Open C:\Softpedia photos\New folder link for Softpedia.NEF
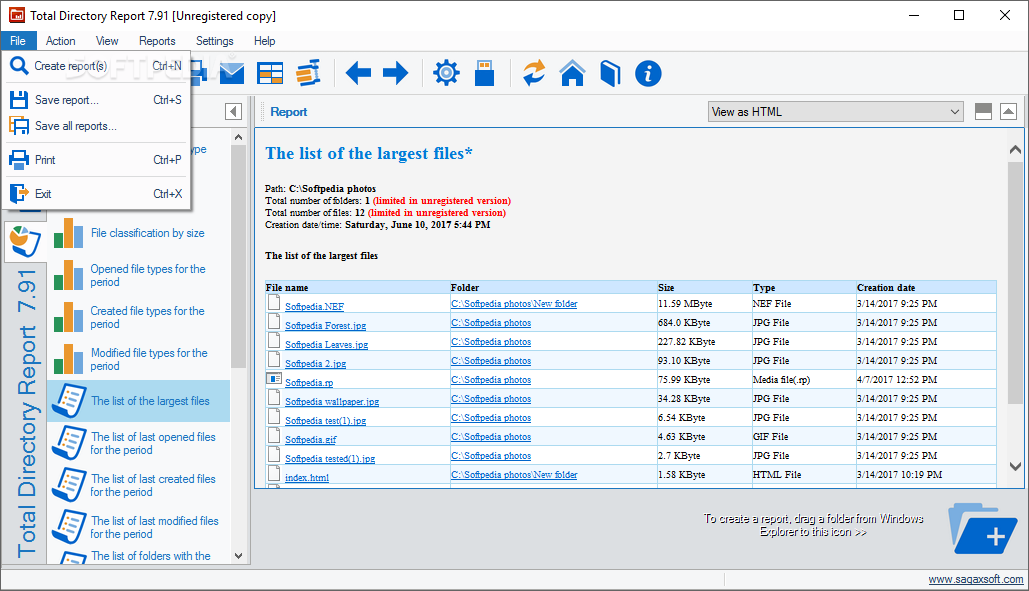 pyautogui.click(x=514, y=304)
